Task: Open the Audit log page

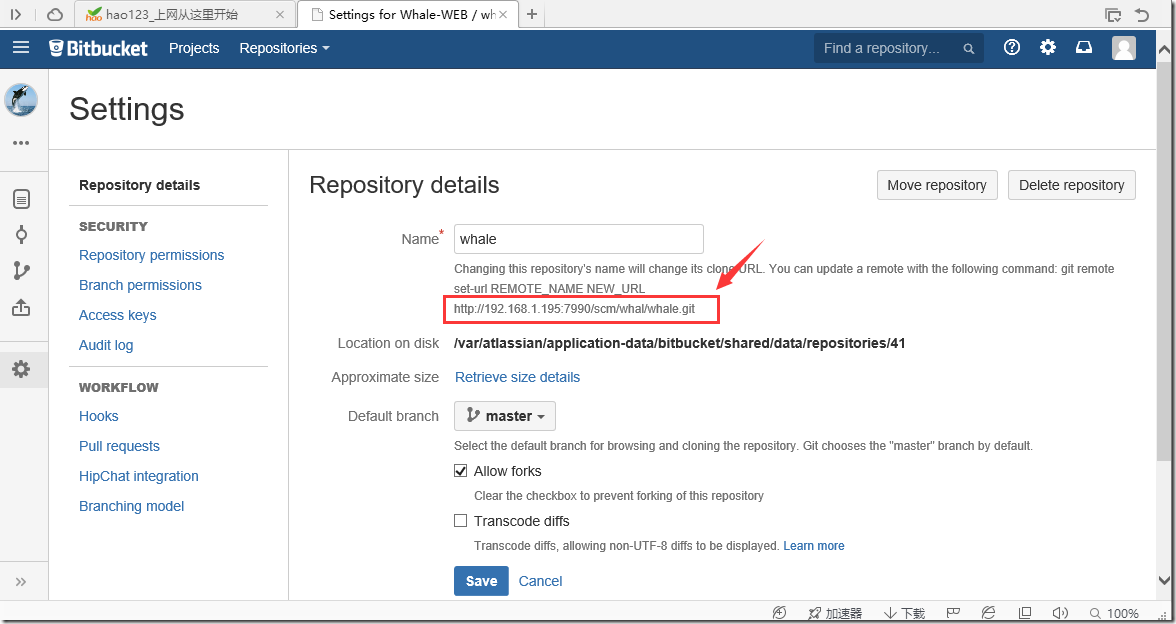Action: coord(106,345)
